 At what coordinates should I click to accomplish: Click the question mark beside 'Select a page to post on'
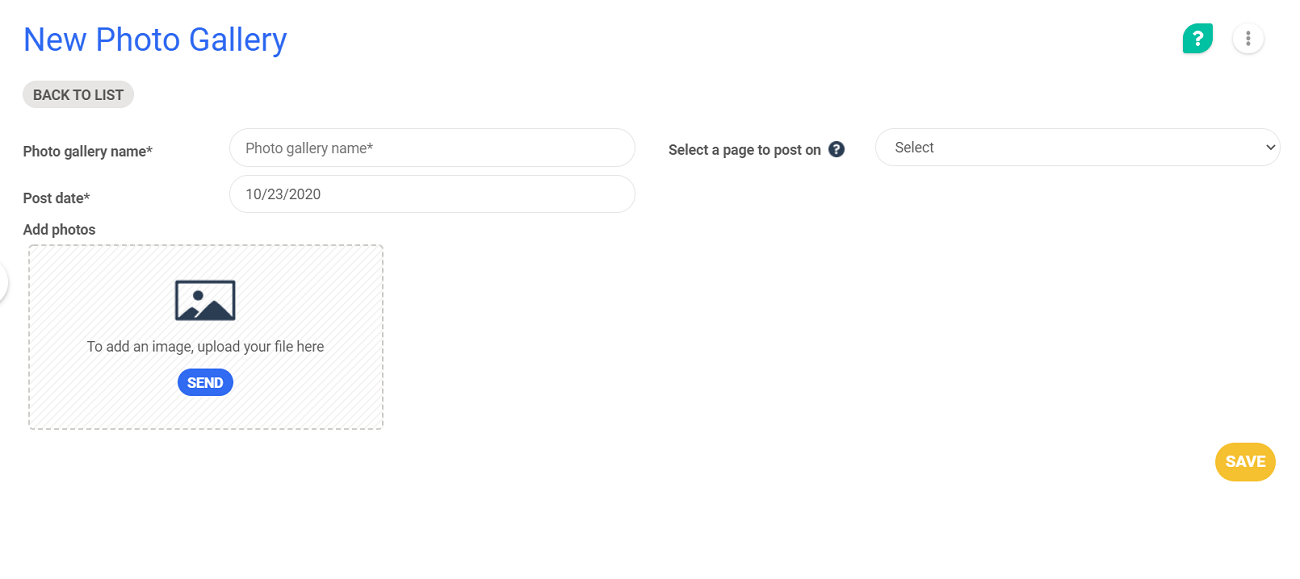pos(837,149)
